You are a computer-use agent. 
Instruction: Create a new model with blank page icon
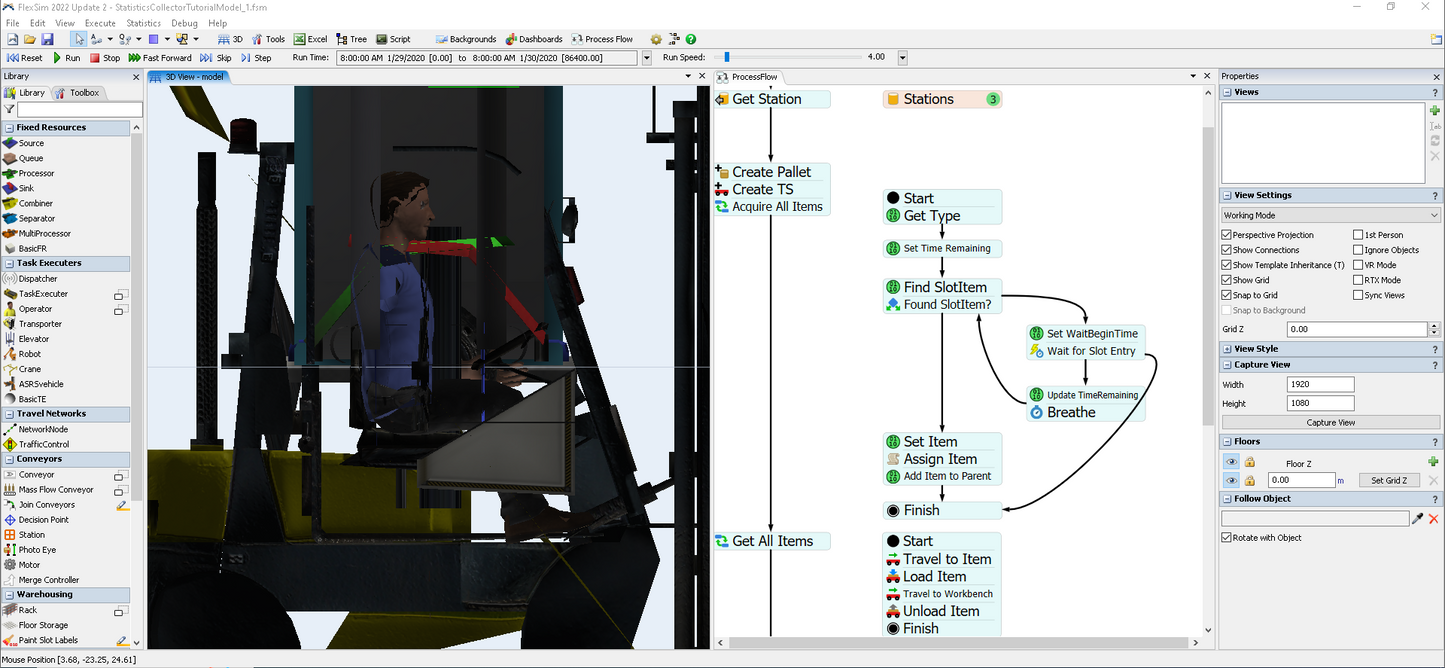pyautogui.click(x=13, y=39)
